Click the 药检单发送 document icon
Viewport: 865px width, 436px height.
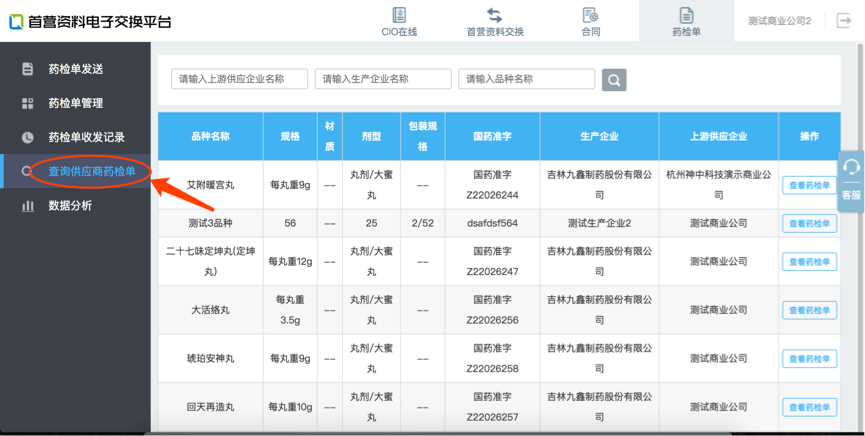28,69
